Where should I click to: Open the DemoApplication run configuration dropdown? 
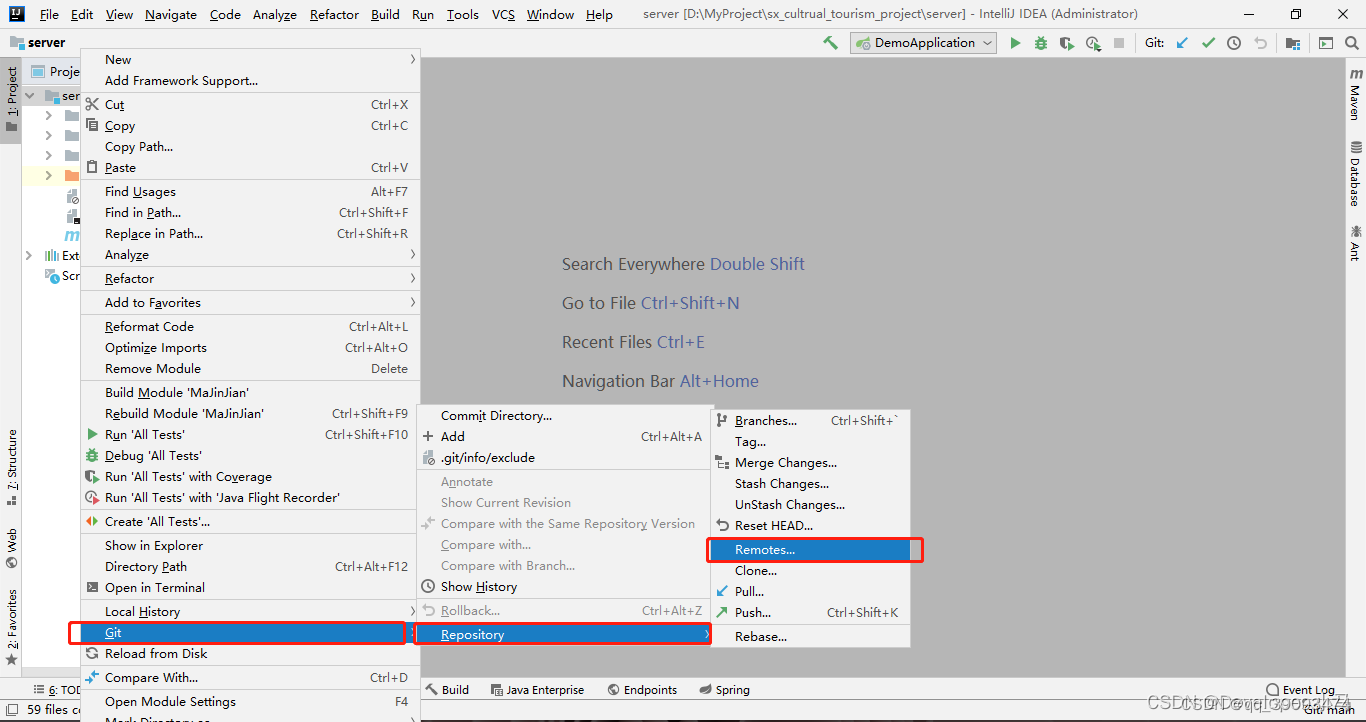924,43
